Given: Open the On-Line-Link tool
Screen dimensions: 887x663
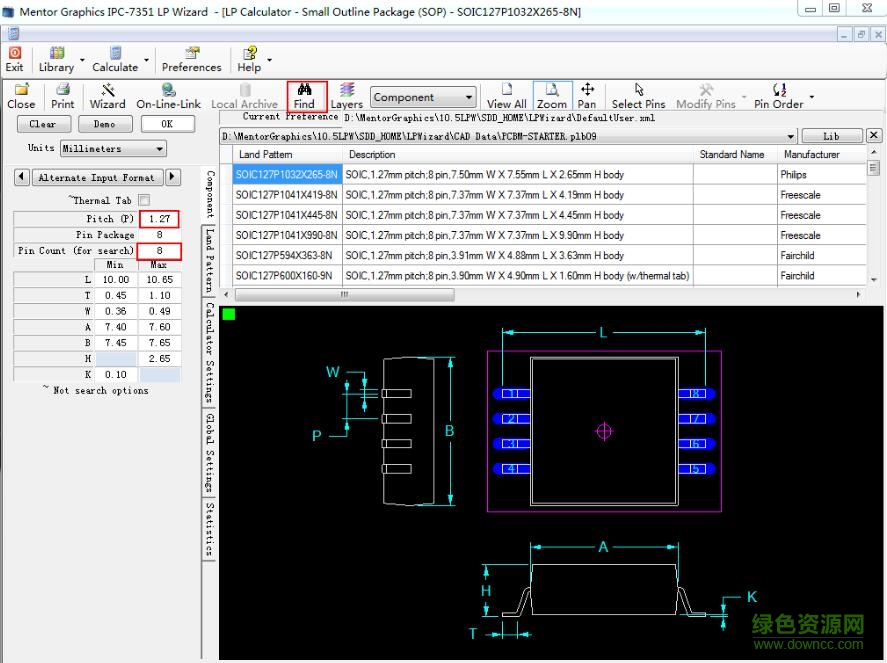Looking at the screenshot, I should pyautogui.click(x=168, y=96).
